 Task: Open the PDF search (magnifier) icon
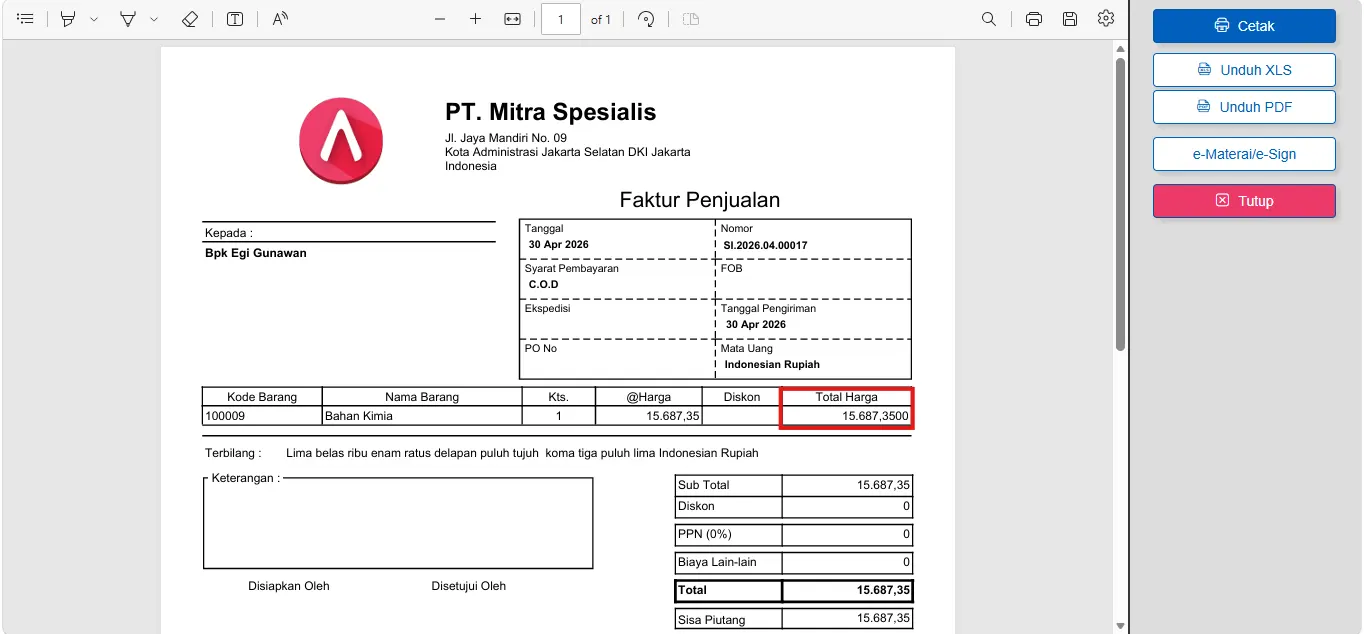[x=989, y=19]
